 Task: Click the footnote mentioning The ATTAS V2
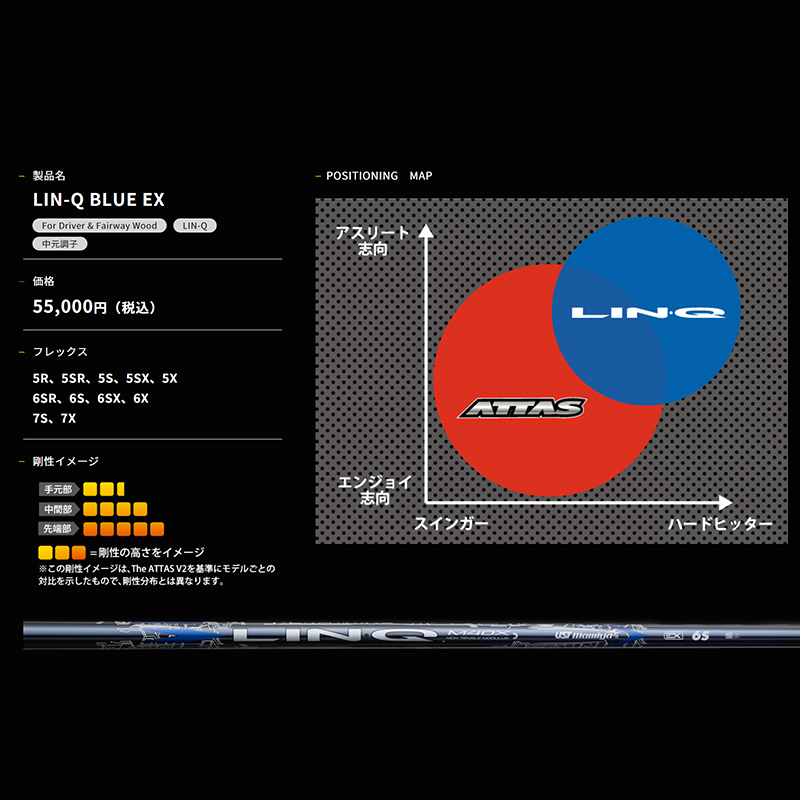tap(157, 574)
